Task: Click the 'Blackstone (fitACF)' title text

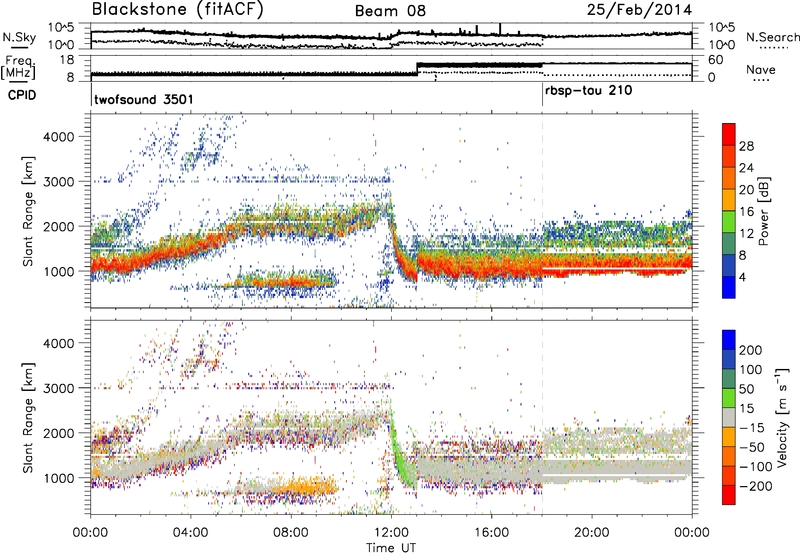Action: tap(178, 10)
